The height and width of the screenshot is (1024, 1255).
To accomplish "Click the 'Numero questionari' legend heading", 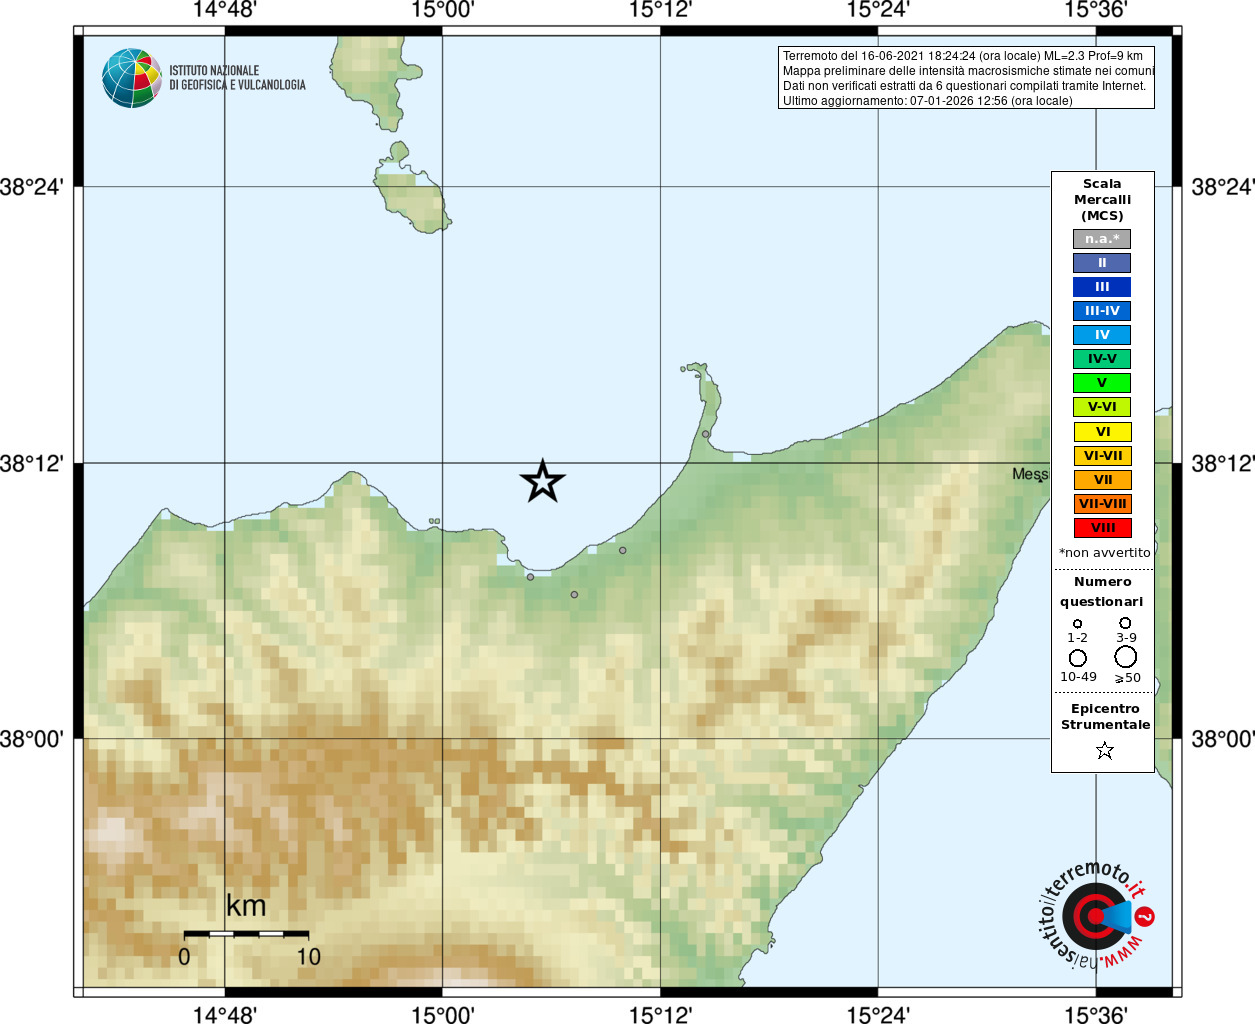I will (1102, 592).
